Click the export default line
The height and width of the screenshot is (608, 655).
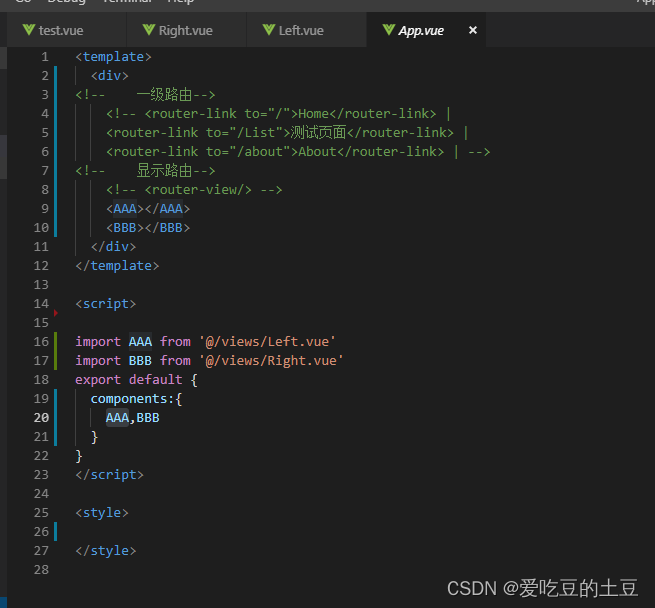136,380
